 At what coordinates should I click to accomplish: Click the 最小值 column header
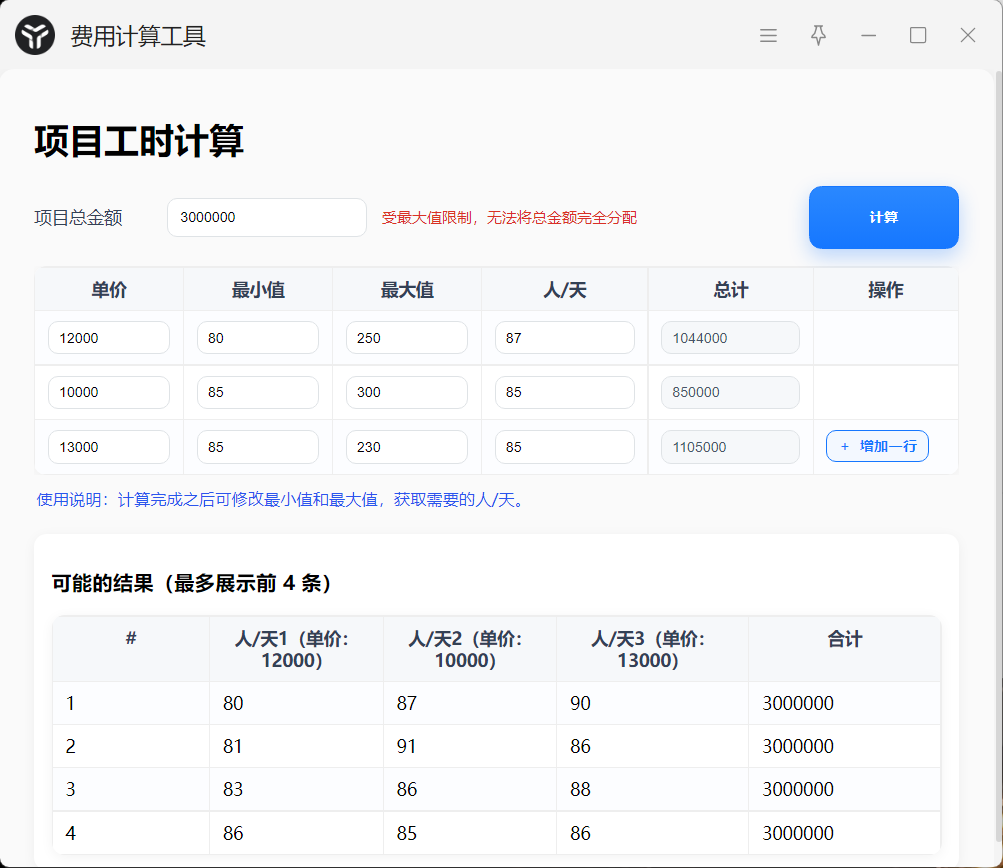[x=258, y=290]
